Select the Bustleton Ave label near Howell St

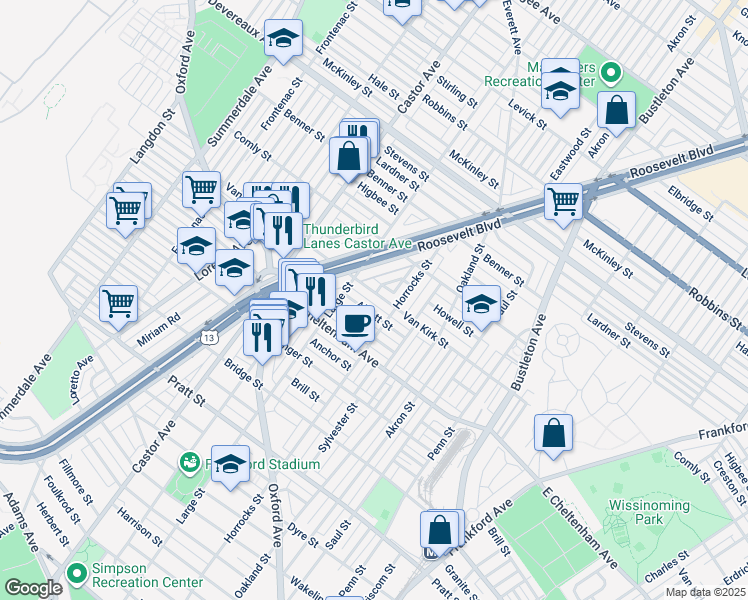(528, 352)
